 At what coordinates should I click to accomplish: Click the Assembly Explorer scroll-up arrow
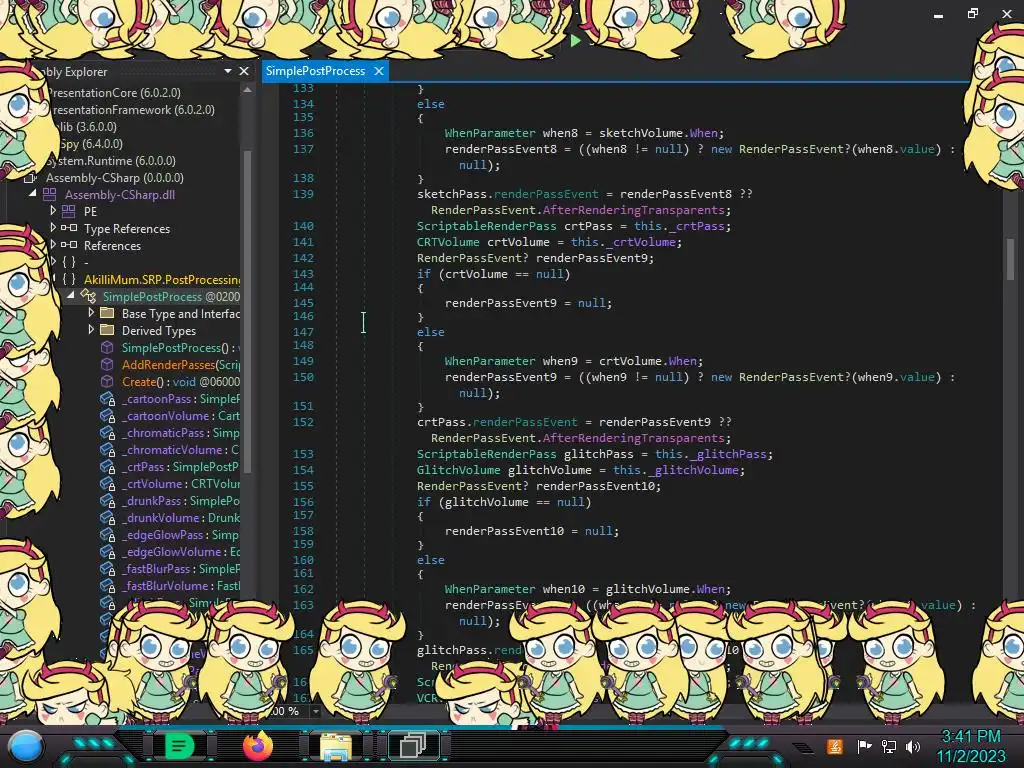[247, 90]
